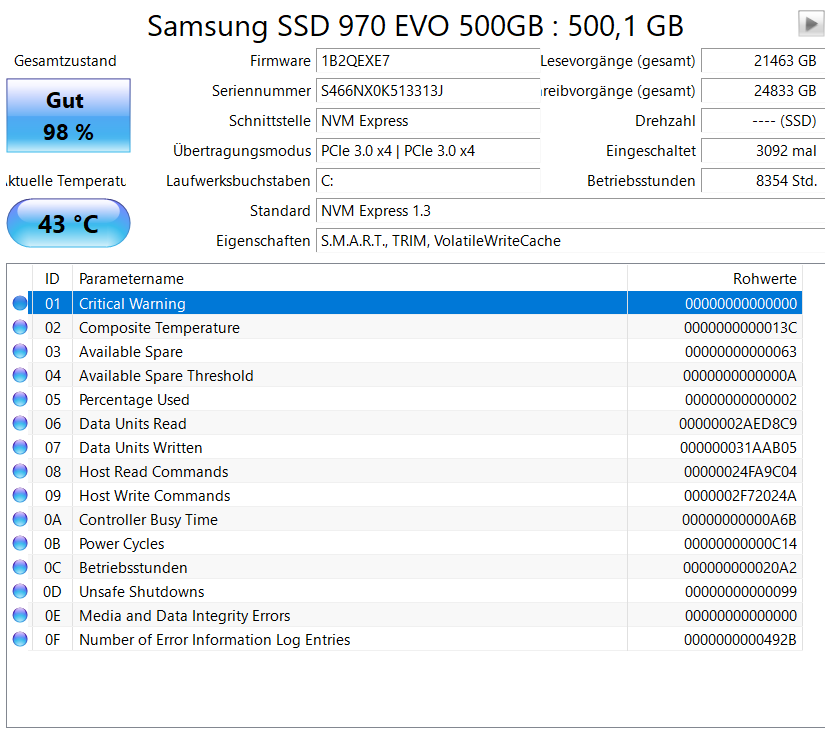
Task: Click the Eigenschaften field with S.M.A.R.T., TRIM
Action: 570,241
